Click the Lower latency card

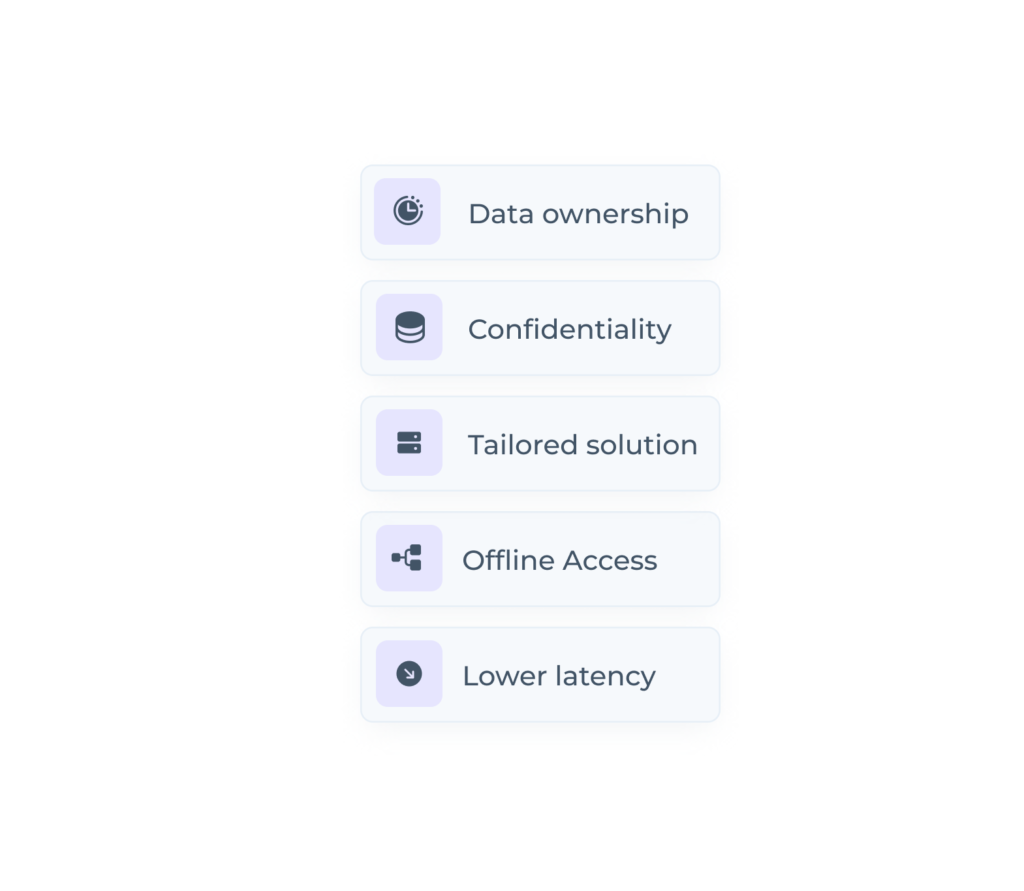click(540, 673)
